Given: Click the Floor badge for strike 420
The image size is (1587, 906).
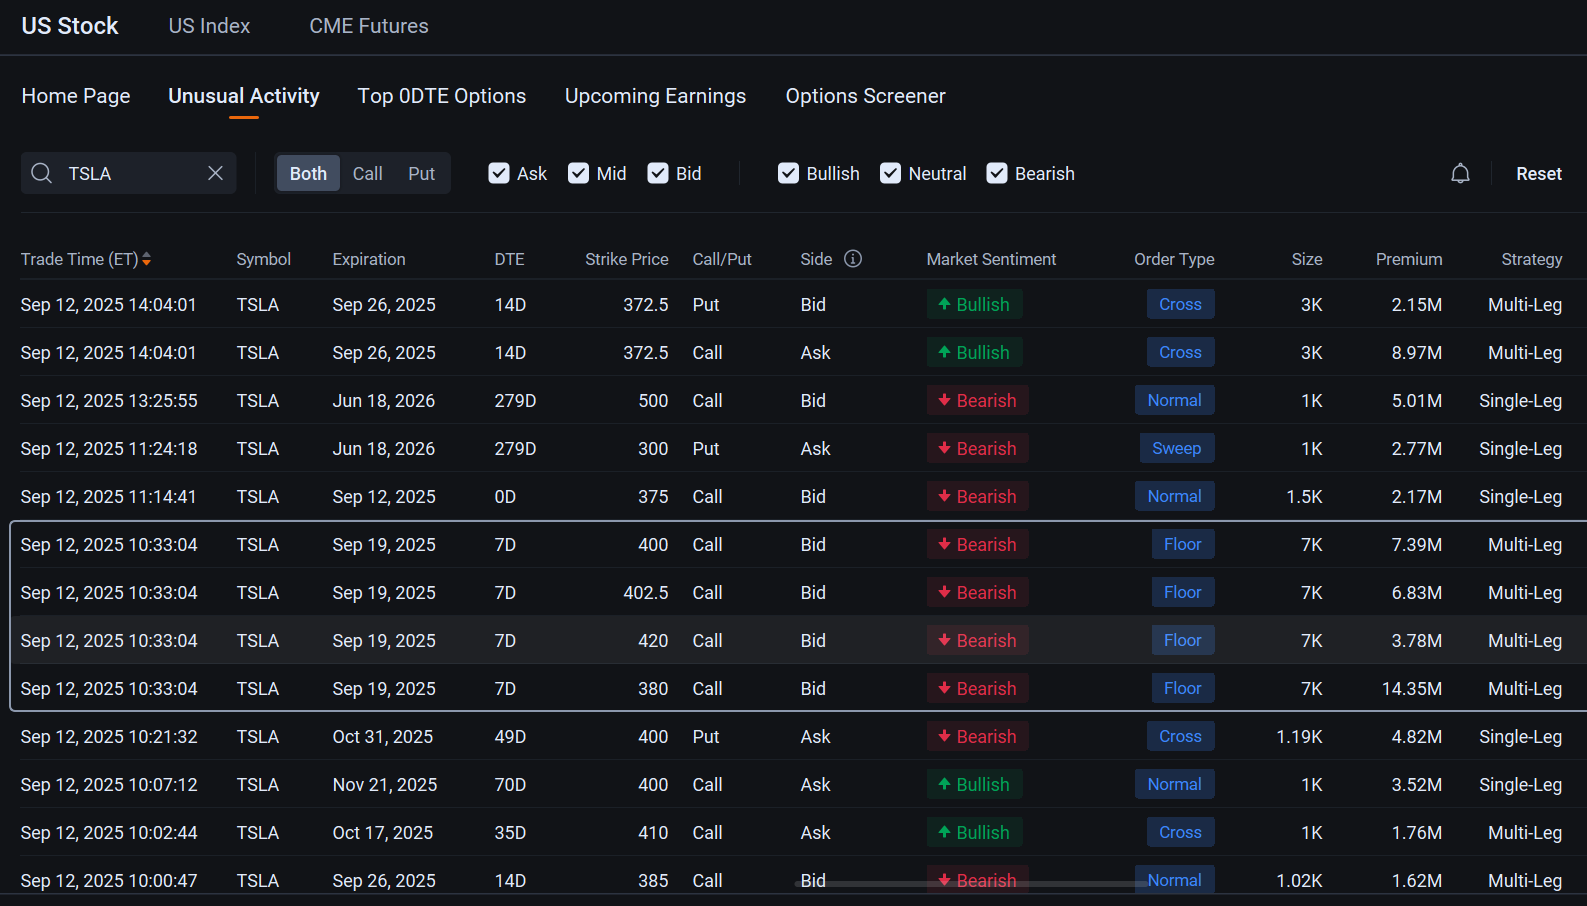Looking at the screenshot, I should pos(1182,641).
